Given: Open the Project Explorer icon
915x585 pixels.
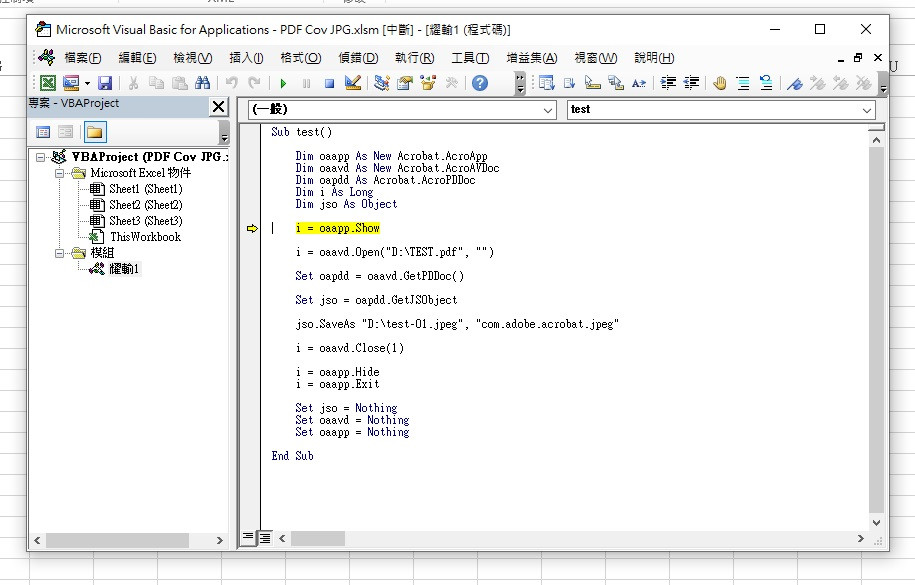Looking at the screenshot, I should click(x=382, y=83).
